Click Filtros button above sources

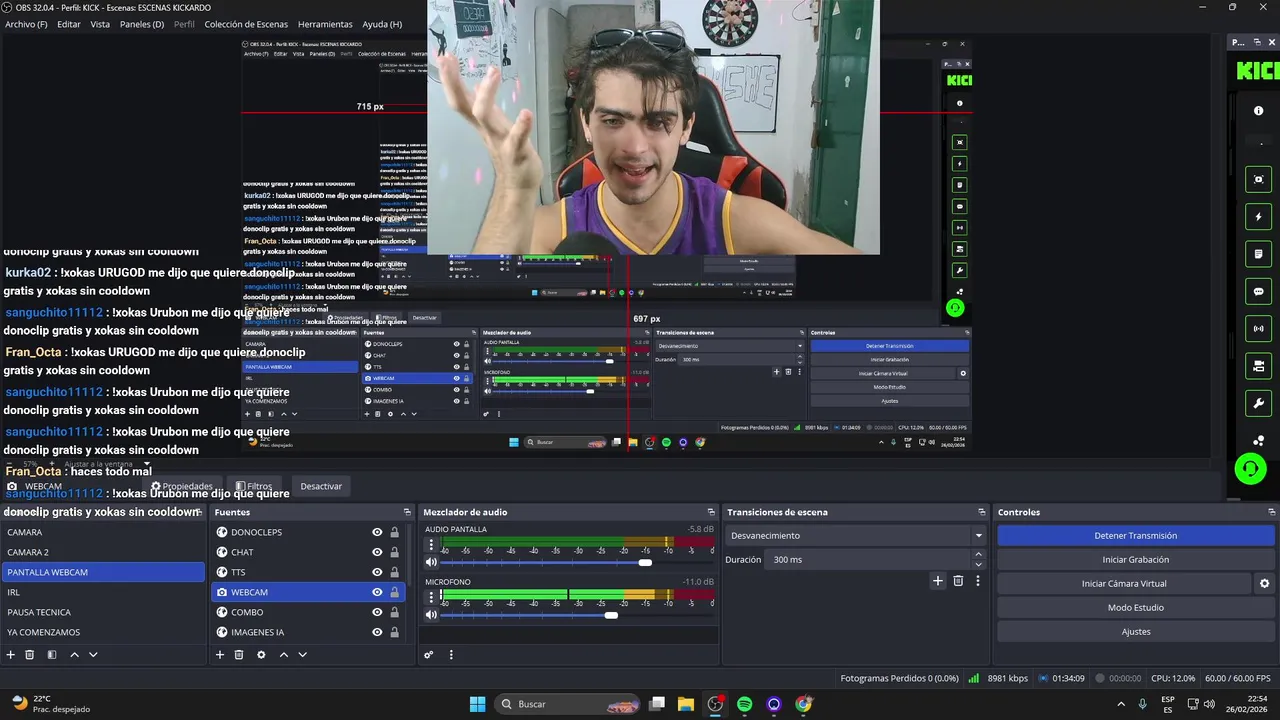254,486
